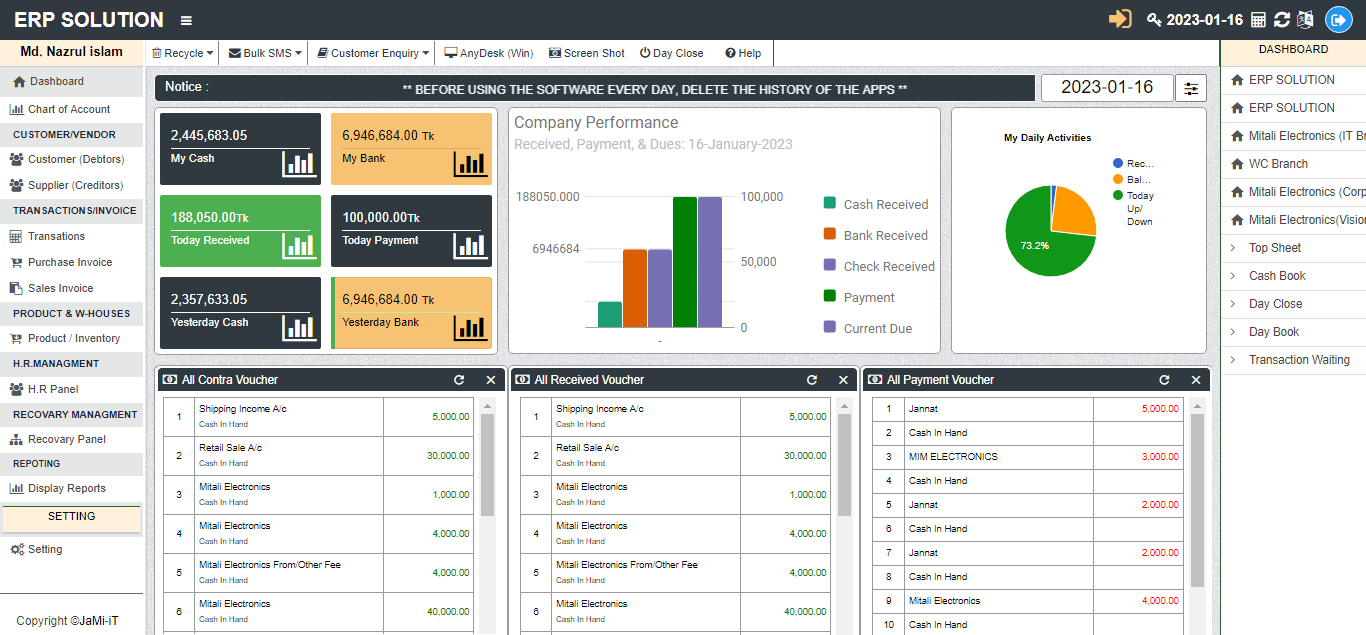Screen dimensions: 1366x635
Task: Click the Day Close toolbar button
Action: pyautogui.click(x=671, y=53)
